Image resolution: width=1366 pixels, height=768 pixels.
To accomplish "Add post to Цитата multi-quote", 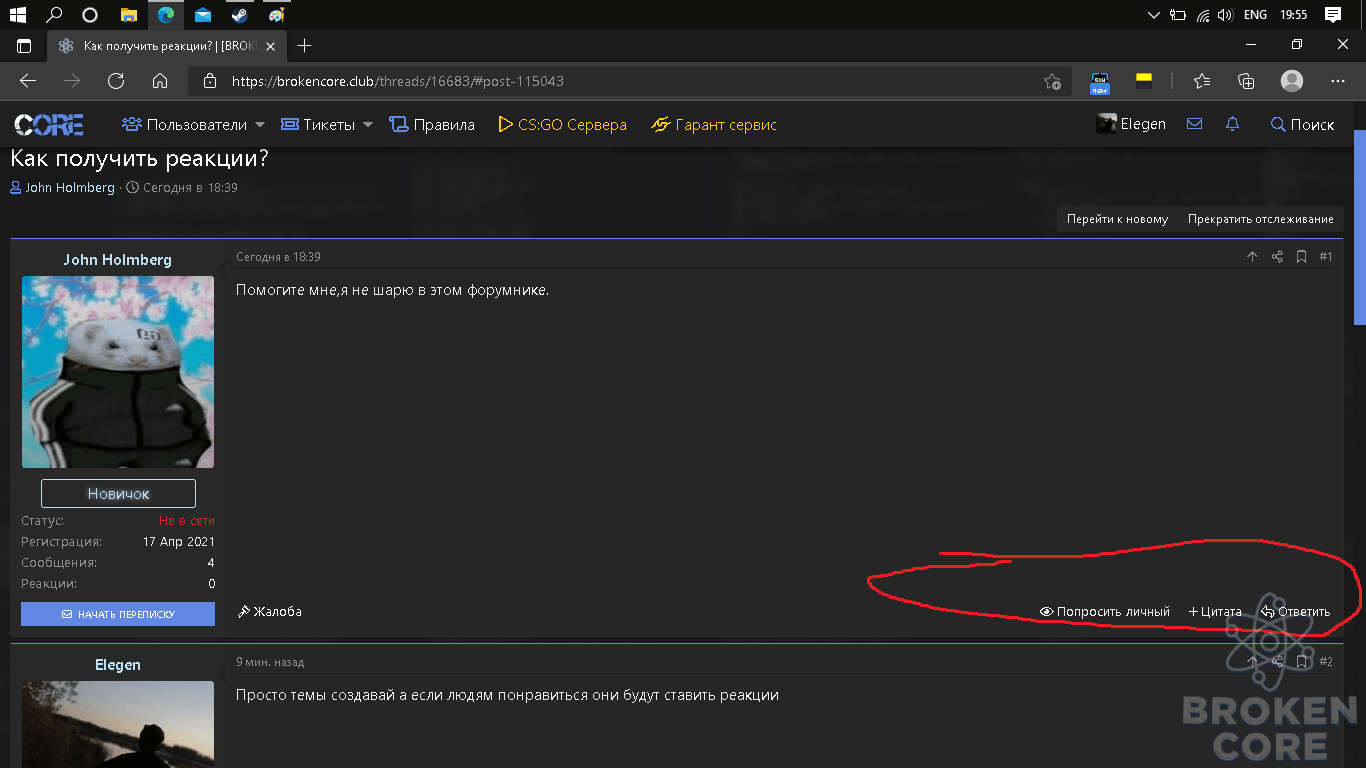I will pos(1215,611).
